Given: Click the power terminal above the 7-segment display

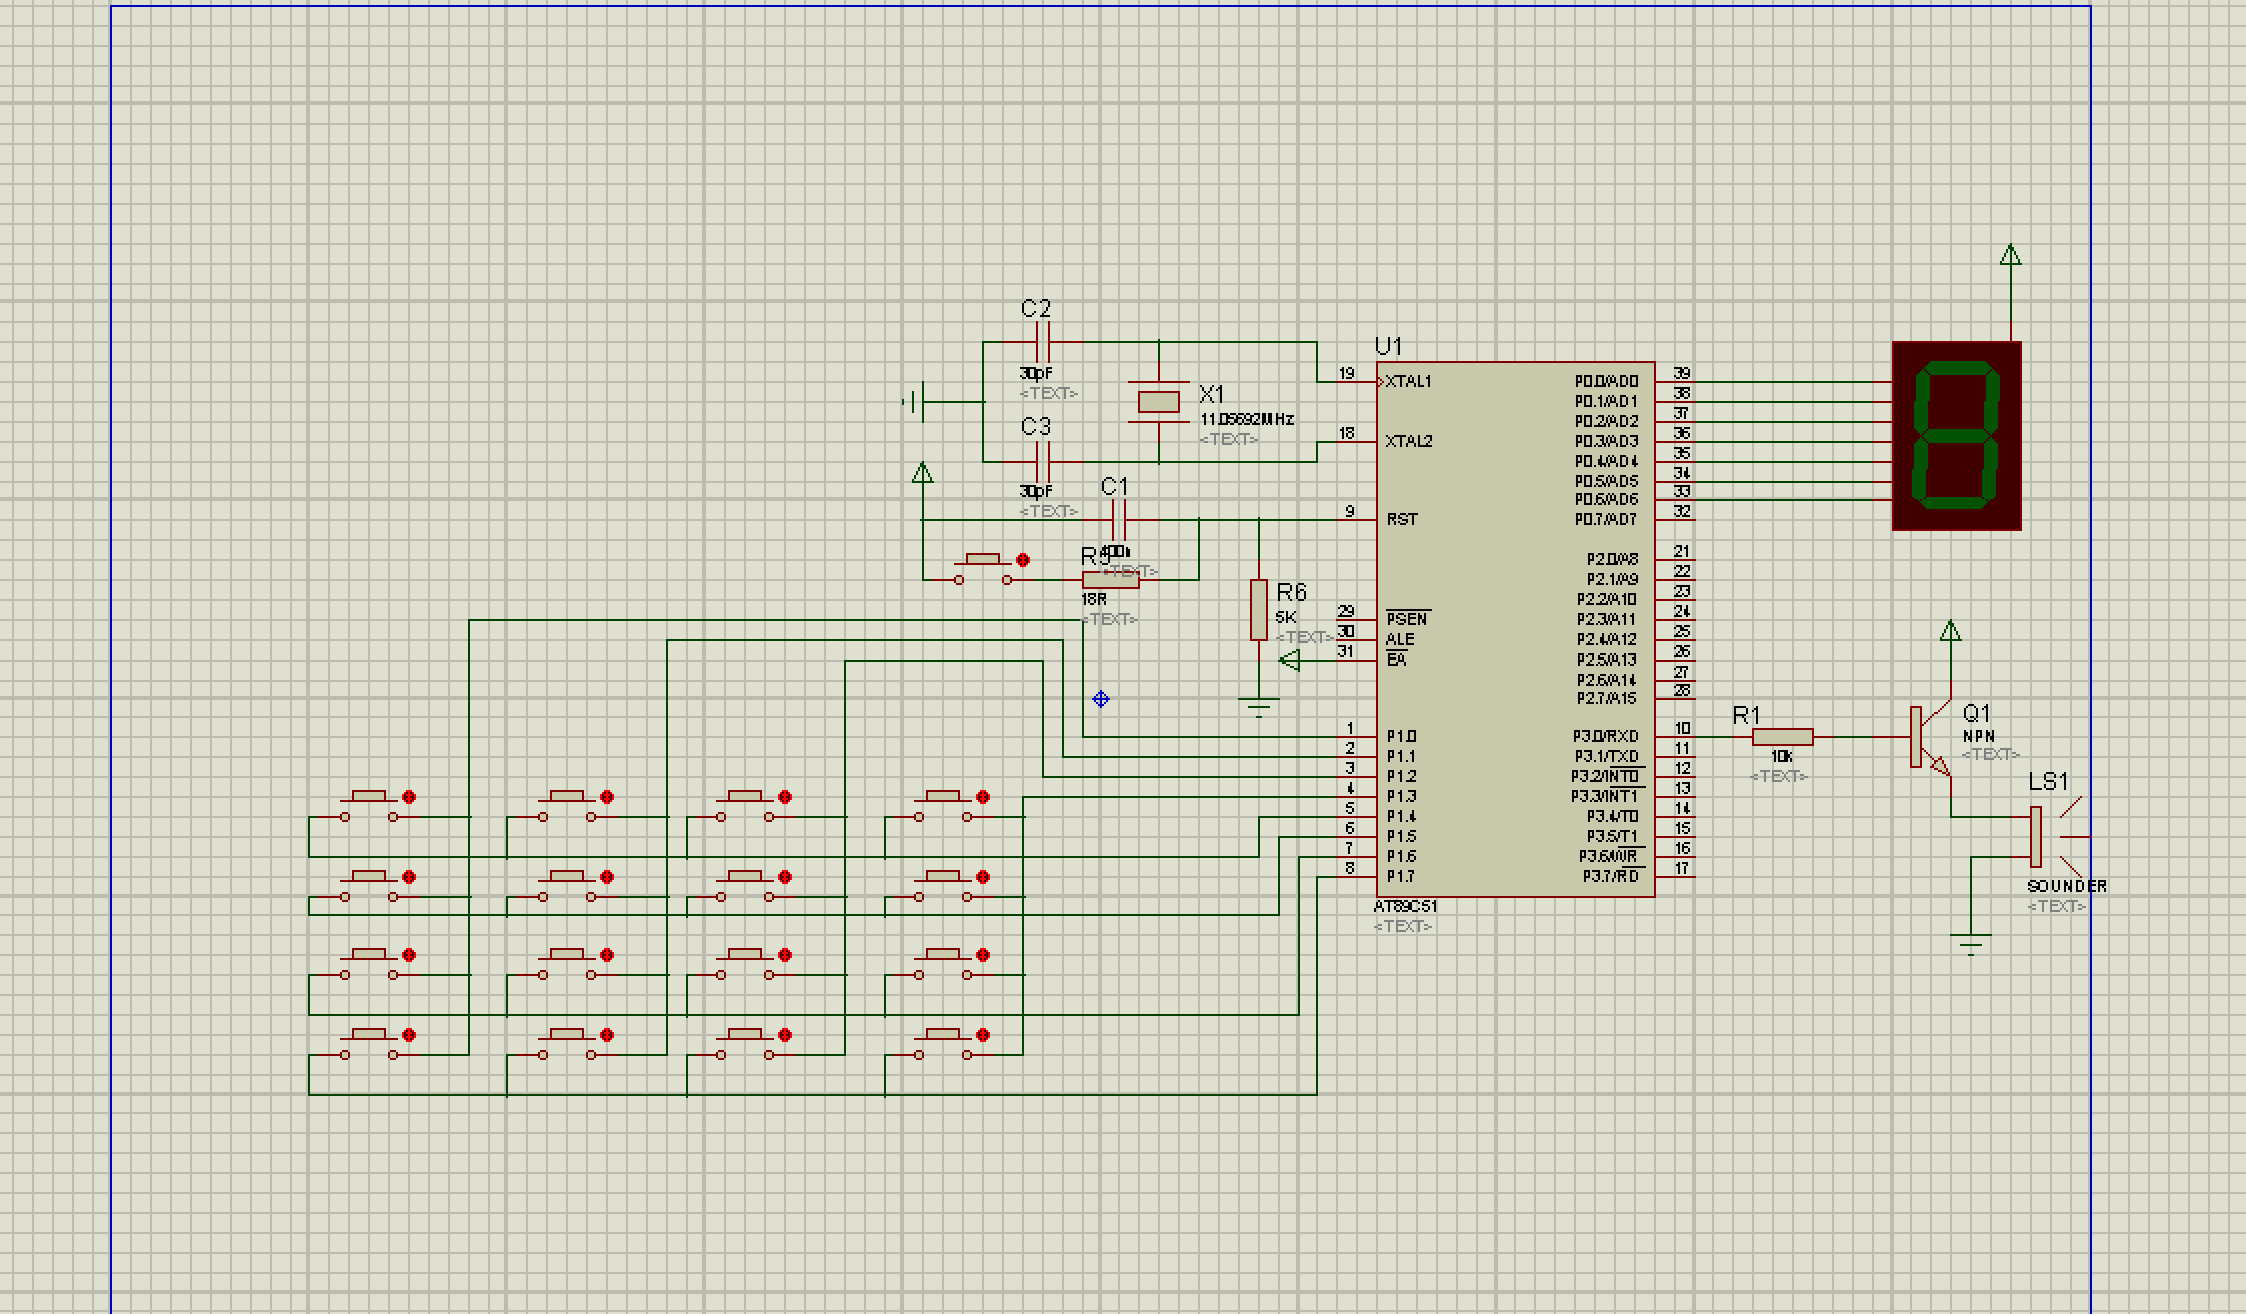Looking at the screenshot, I should tap(2011, 256).
